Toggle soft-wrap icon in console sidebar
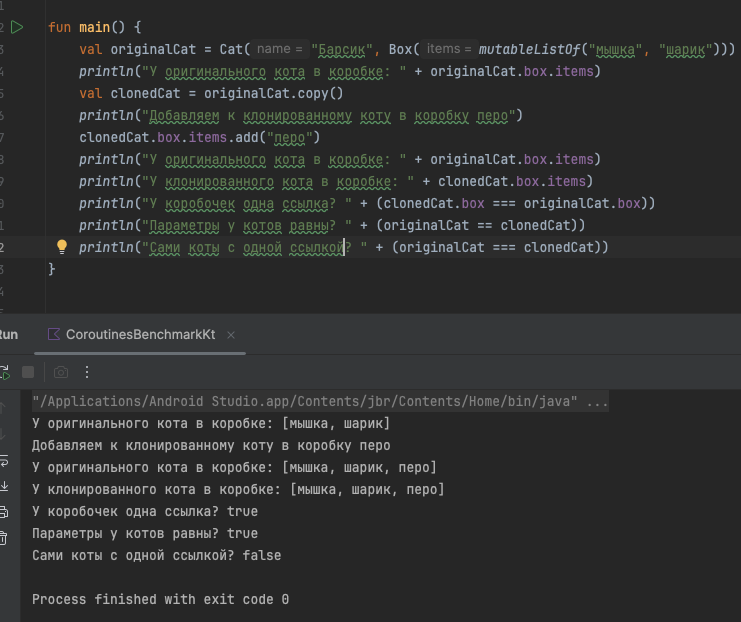 coord(4,460)
